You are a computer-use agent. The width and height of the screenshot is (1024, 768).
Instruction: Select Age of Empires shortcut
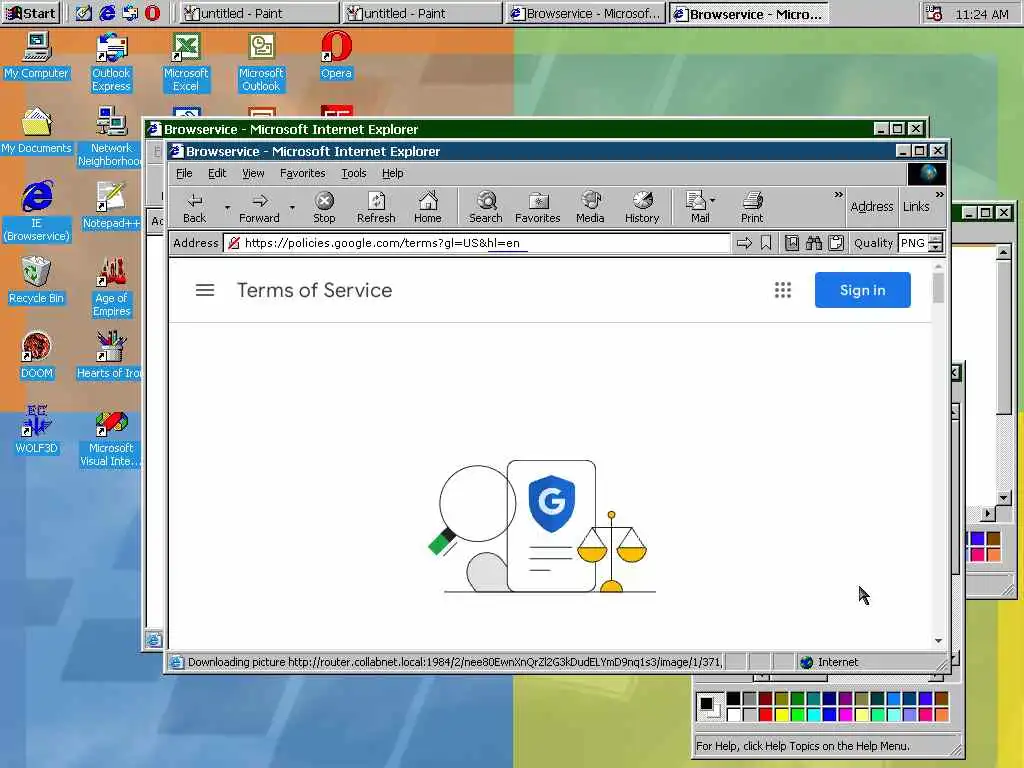[111, 287]
